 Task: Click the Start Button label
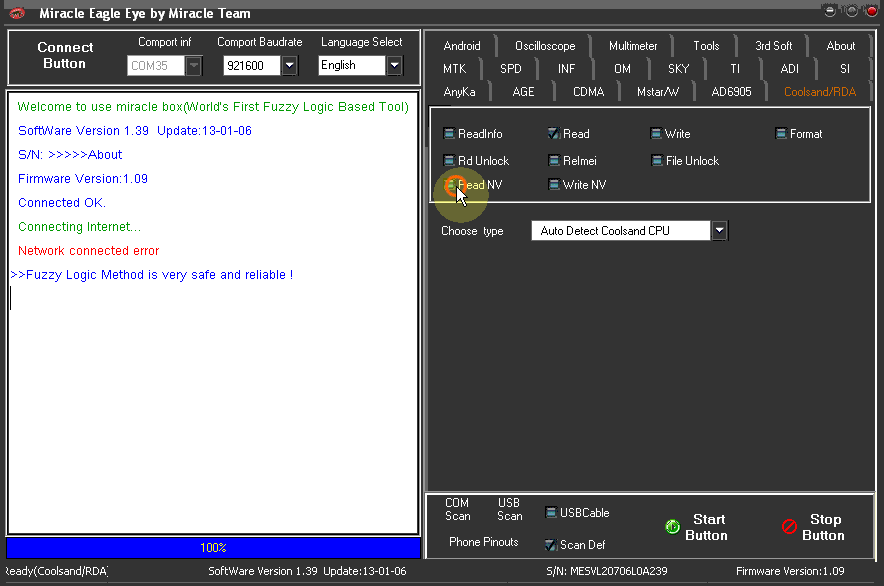pos(706,527)
